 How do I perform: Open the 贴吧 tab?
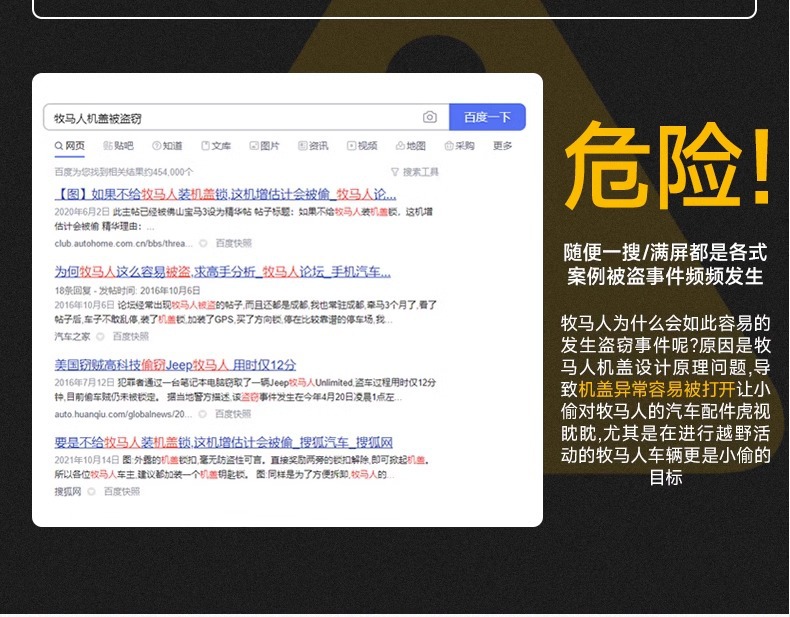(x=118, y=146)
